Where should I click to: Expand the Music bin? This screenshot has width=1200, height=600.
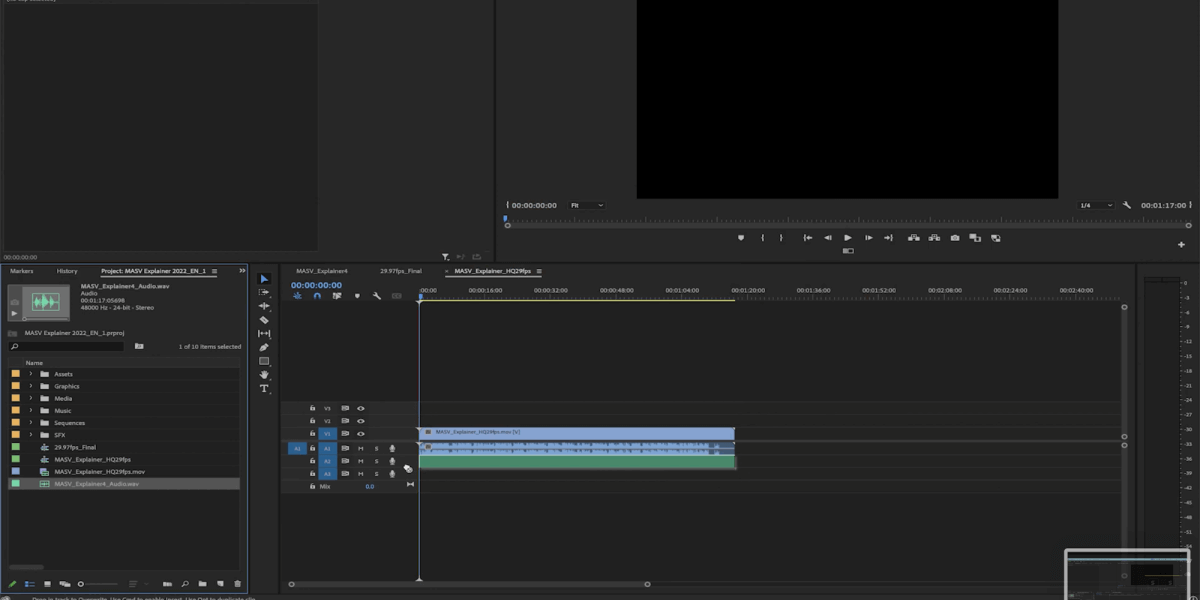[31, 410]
